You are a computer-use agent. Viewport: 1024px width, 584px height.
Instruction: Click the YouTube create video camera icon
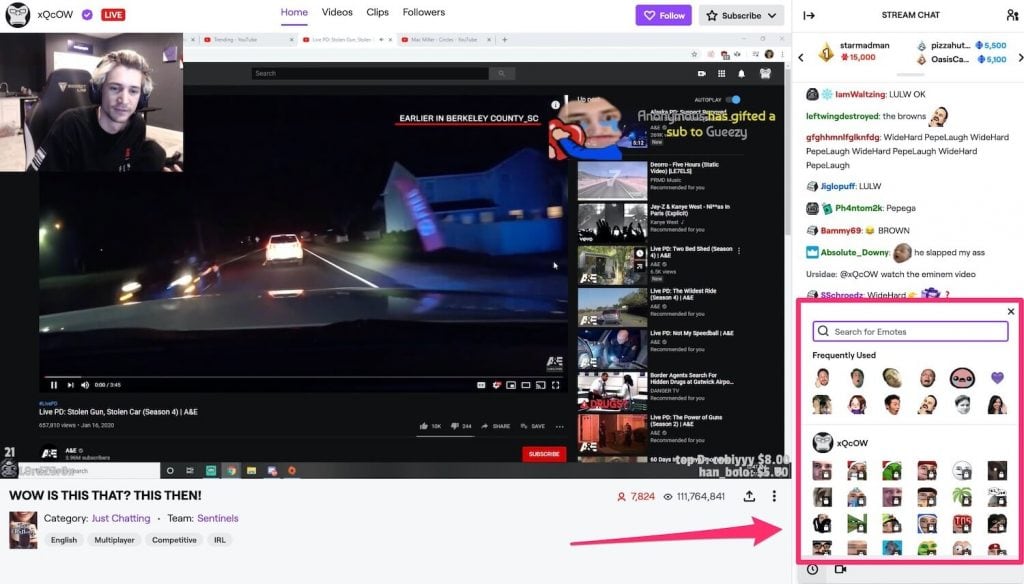click(x=701, y=74)
